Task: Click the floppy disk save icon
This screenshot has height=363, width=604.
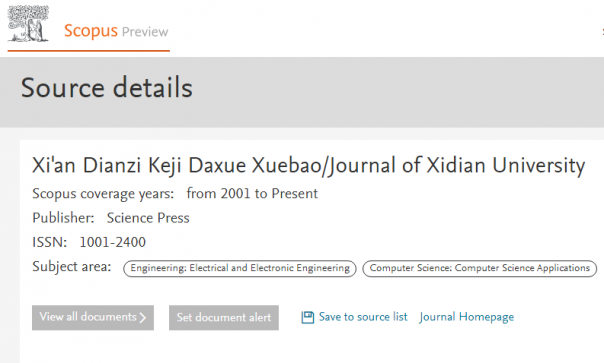Action: 307,317
